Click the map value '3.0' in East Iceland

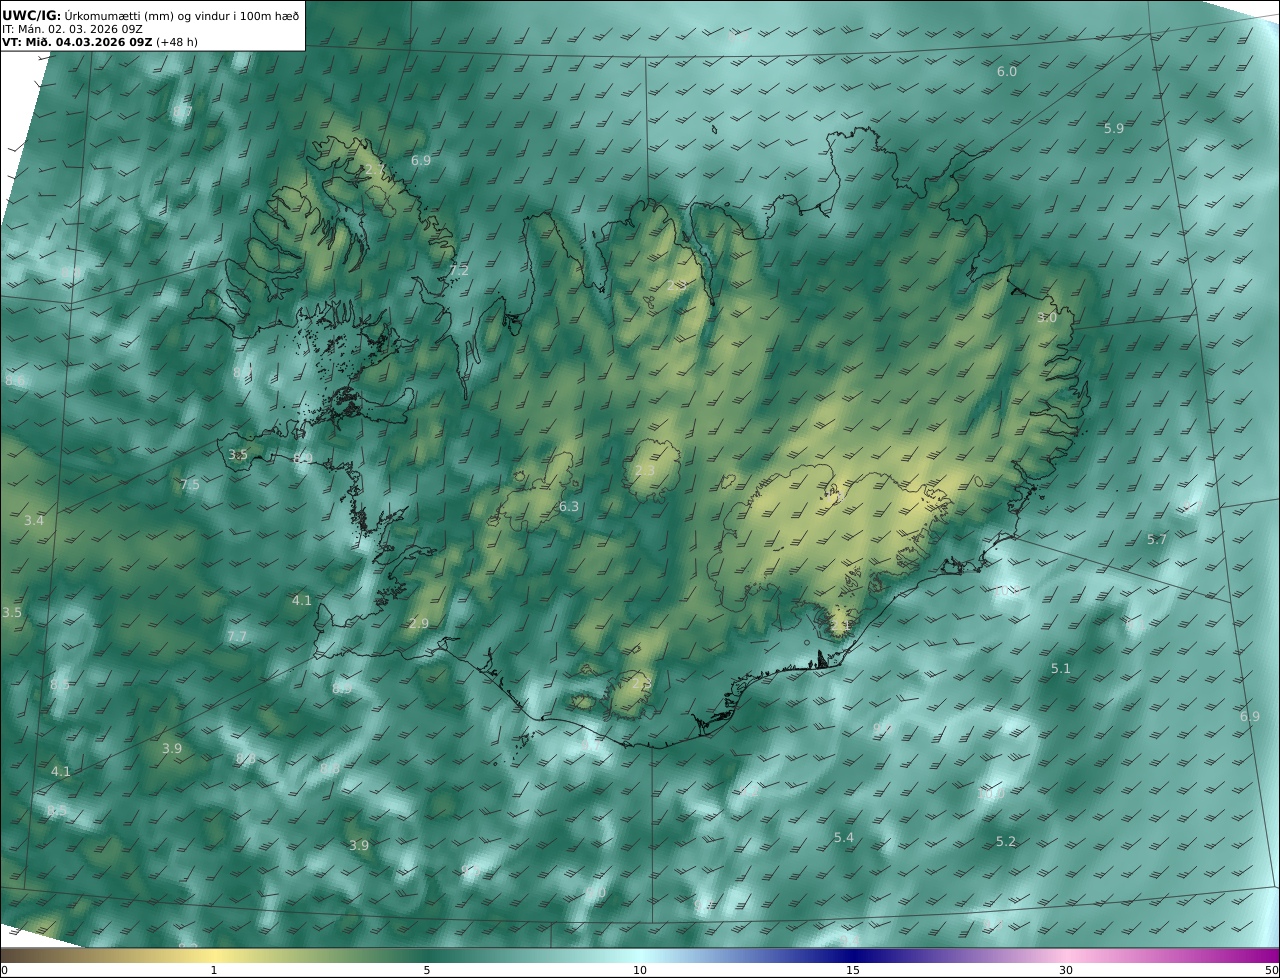(1047, 318)
